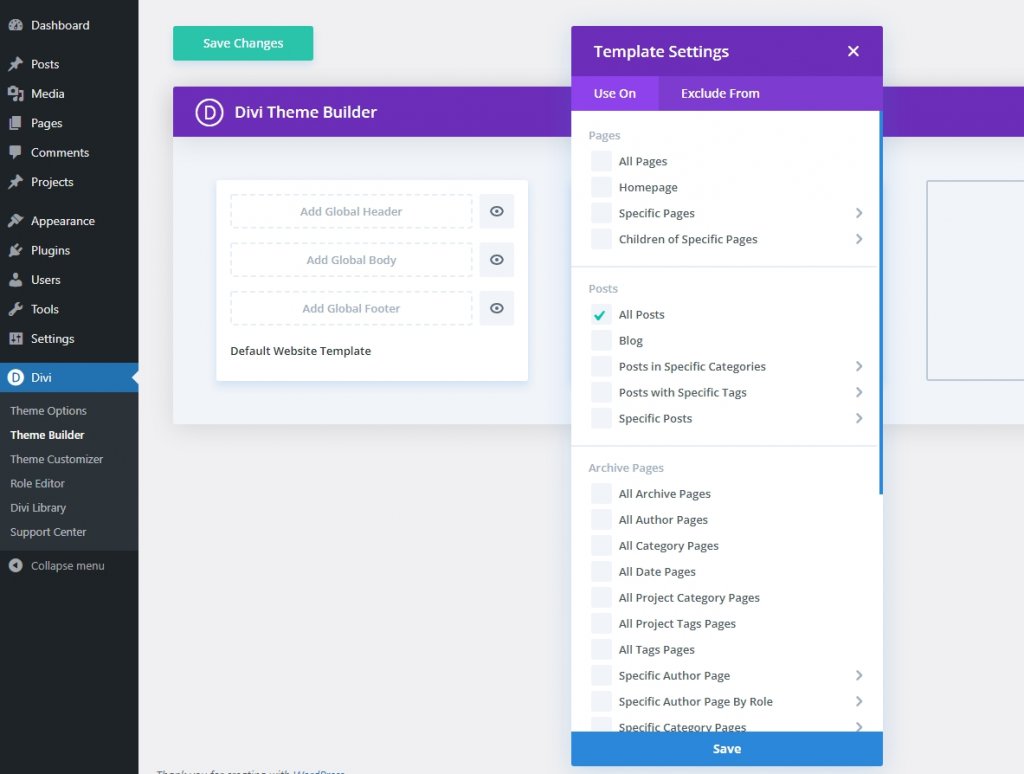Open Support Center submenu item
The width and height of the screenshot is (1024, 774).
click(48, 532)
